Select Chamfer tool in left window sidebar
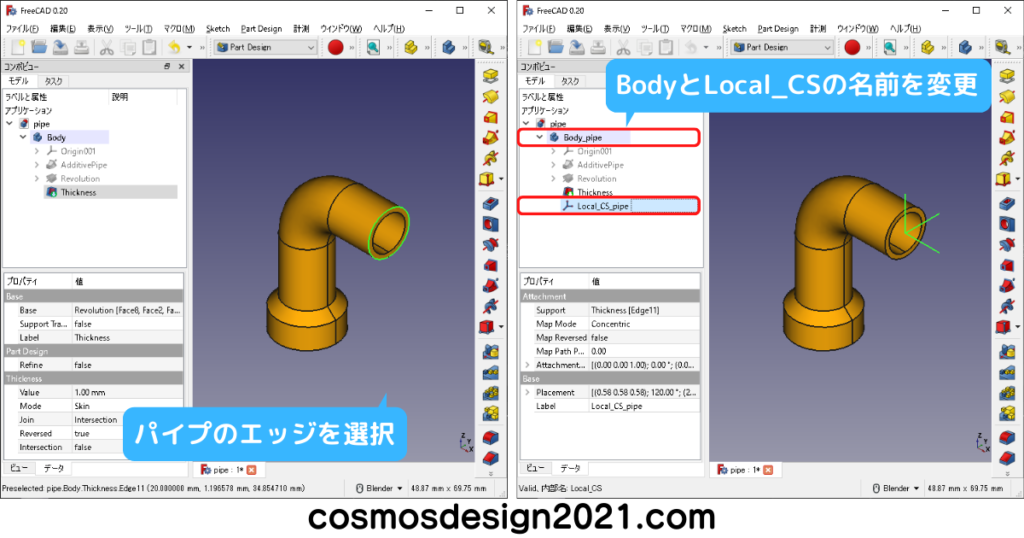The height and width of the screenshot is (538, 1024). pos(490,458)
